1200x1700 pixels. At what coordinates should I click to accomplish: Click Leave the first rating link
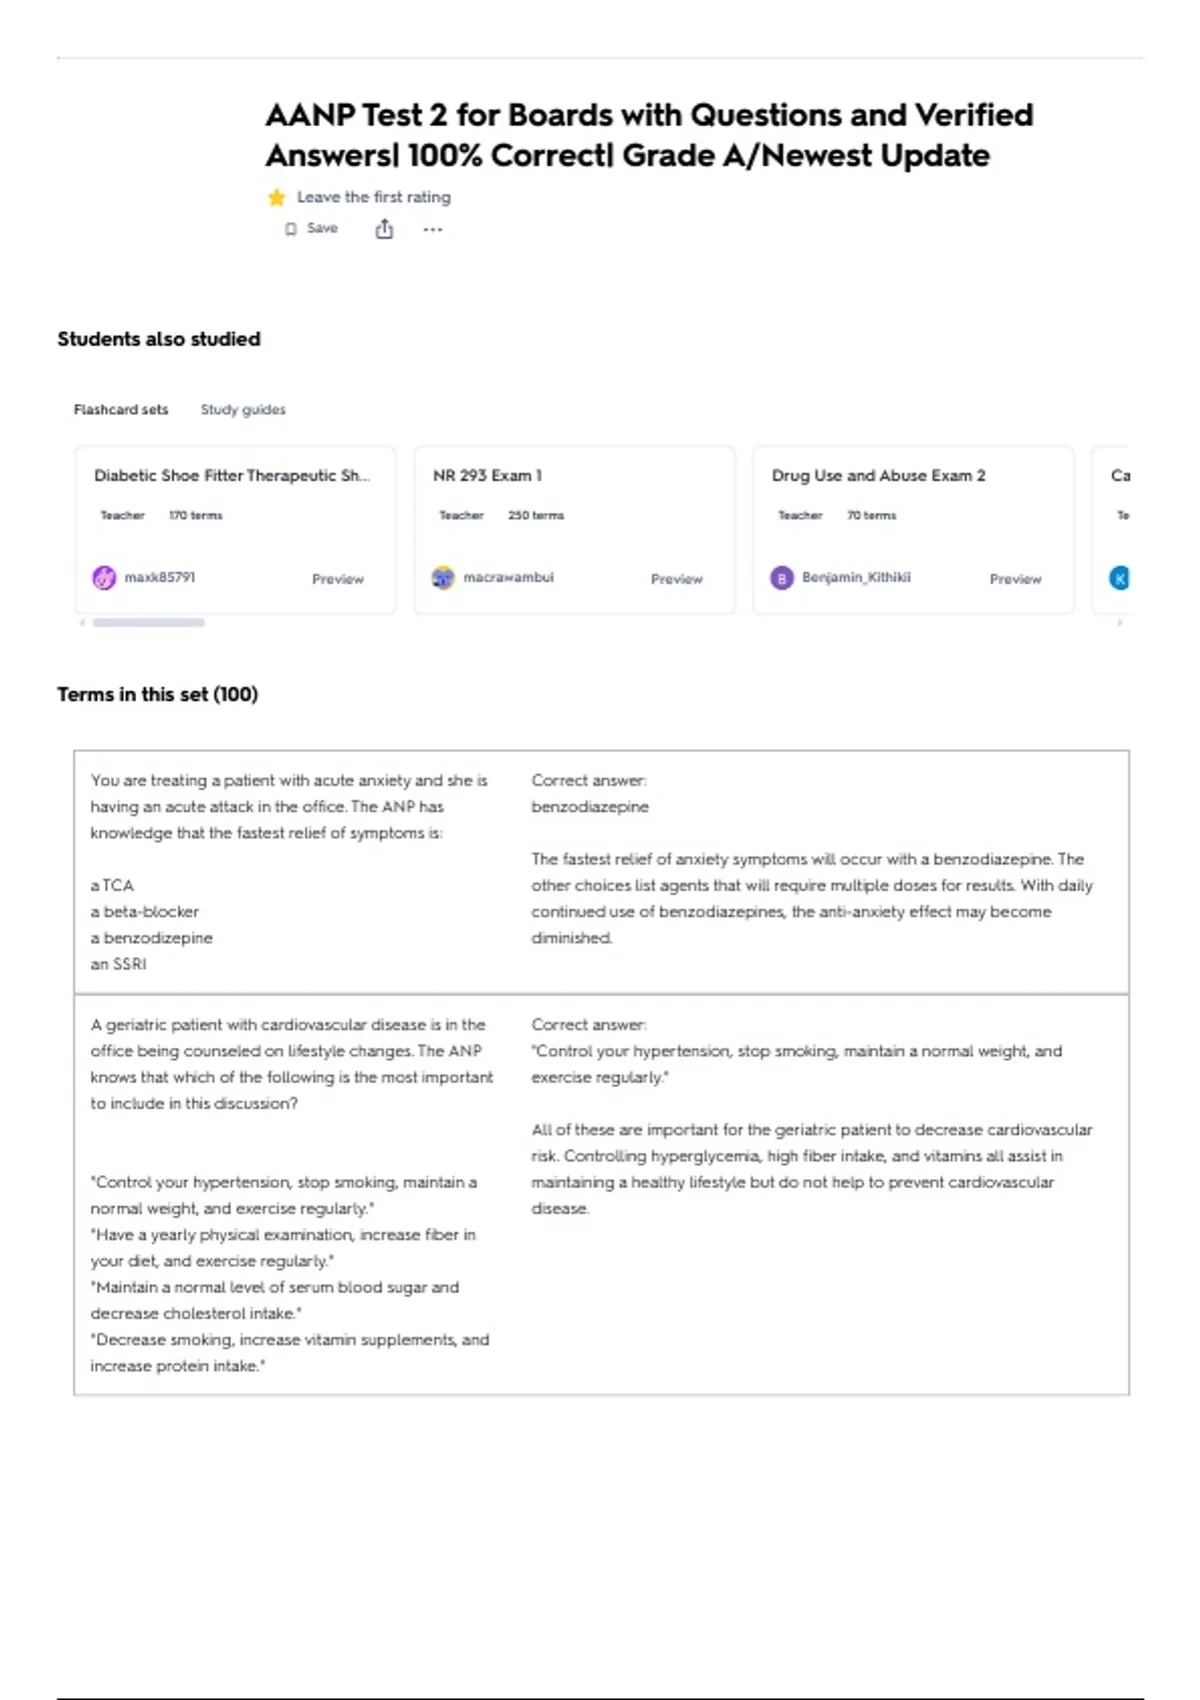(373, 197)
